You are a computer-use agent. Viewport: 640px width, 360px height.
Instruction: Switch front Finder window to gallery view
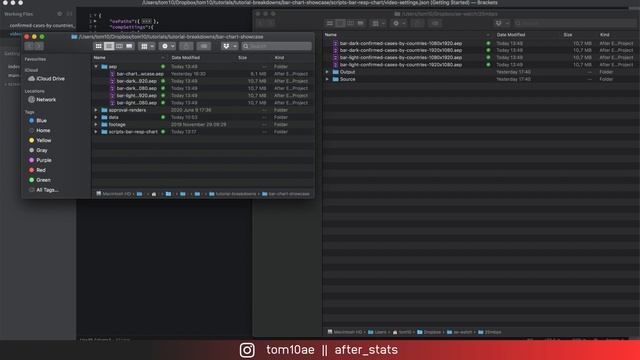click(129, 46)
